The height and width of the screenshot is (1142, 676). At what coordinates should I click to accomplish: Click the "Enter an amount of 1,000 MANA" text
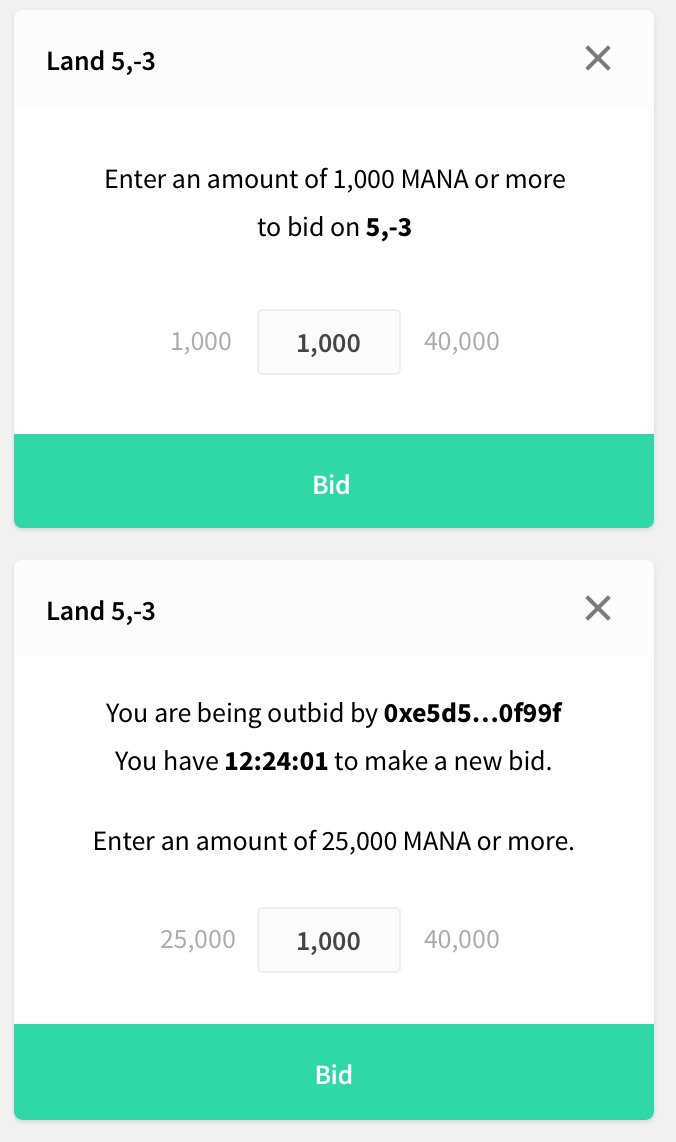(334, 180)
